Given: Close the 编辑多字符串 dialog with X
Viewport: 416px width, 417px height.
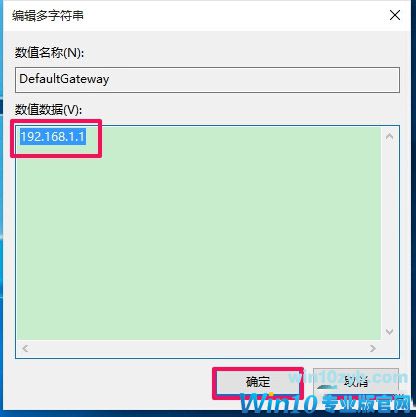Looking at the screenshot, I should point(395,15).
